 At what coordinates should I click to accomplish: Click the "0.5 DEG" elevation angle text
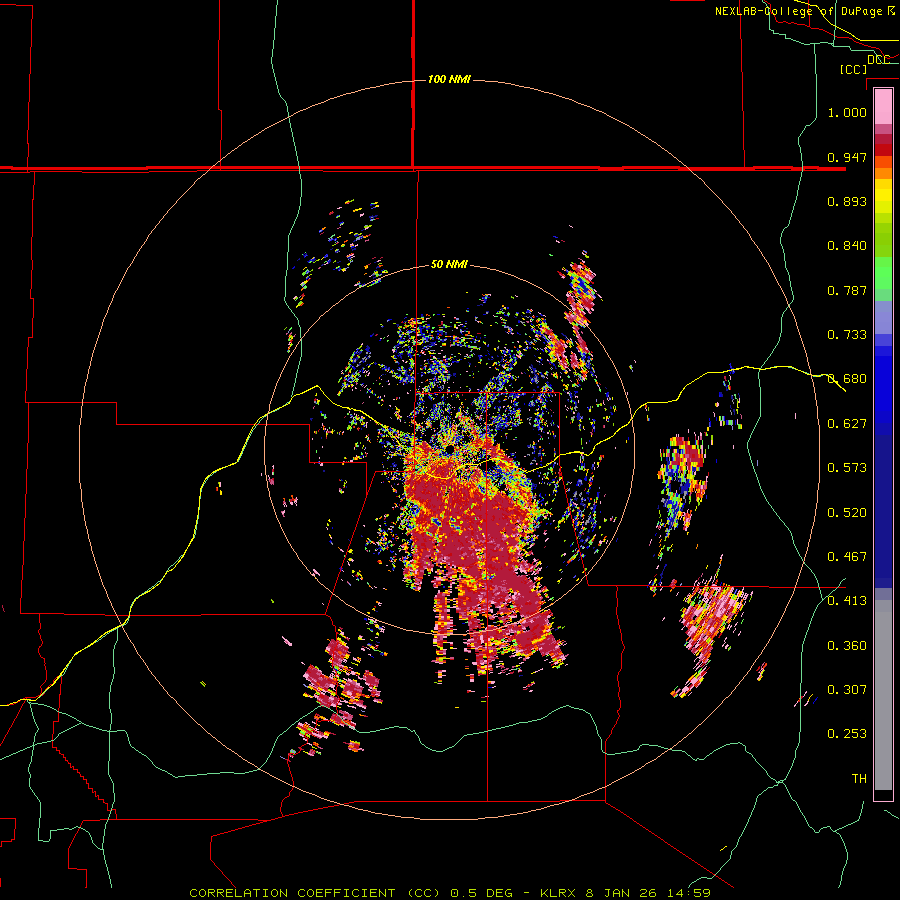click(480, 893)
